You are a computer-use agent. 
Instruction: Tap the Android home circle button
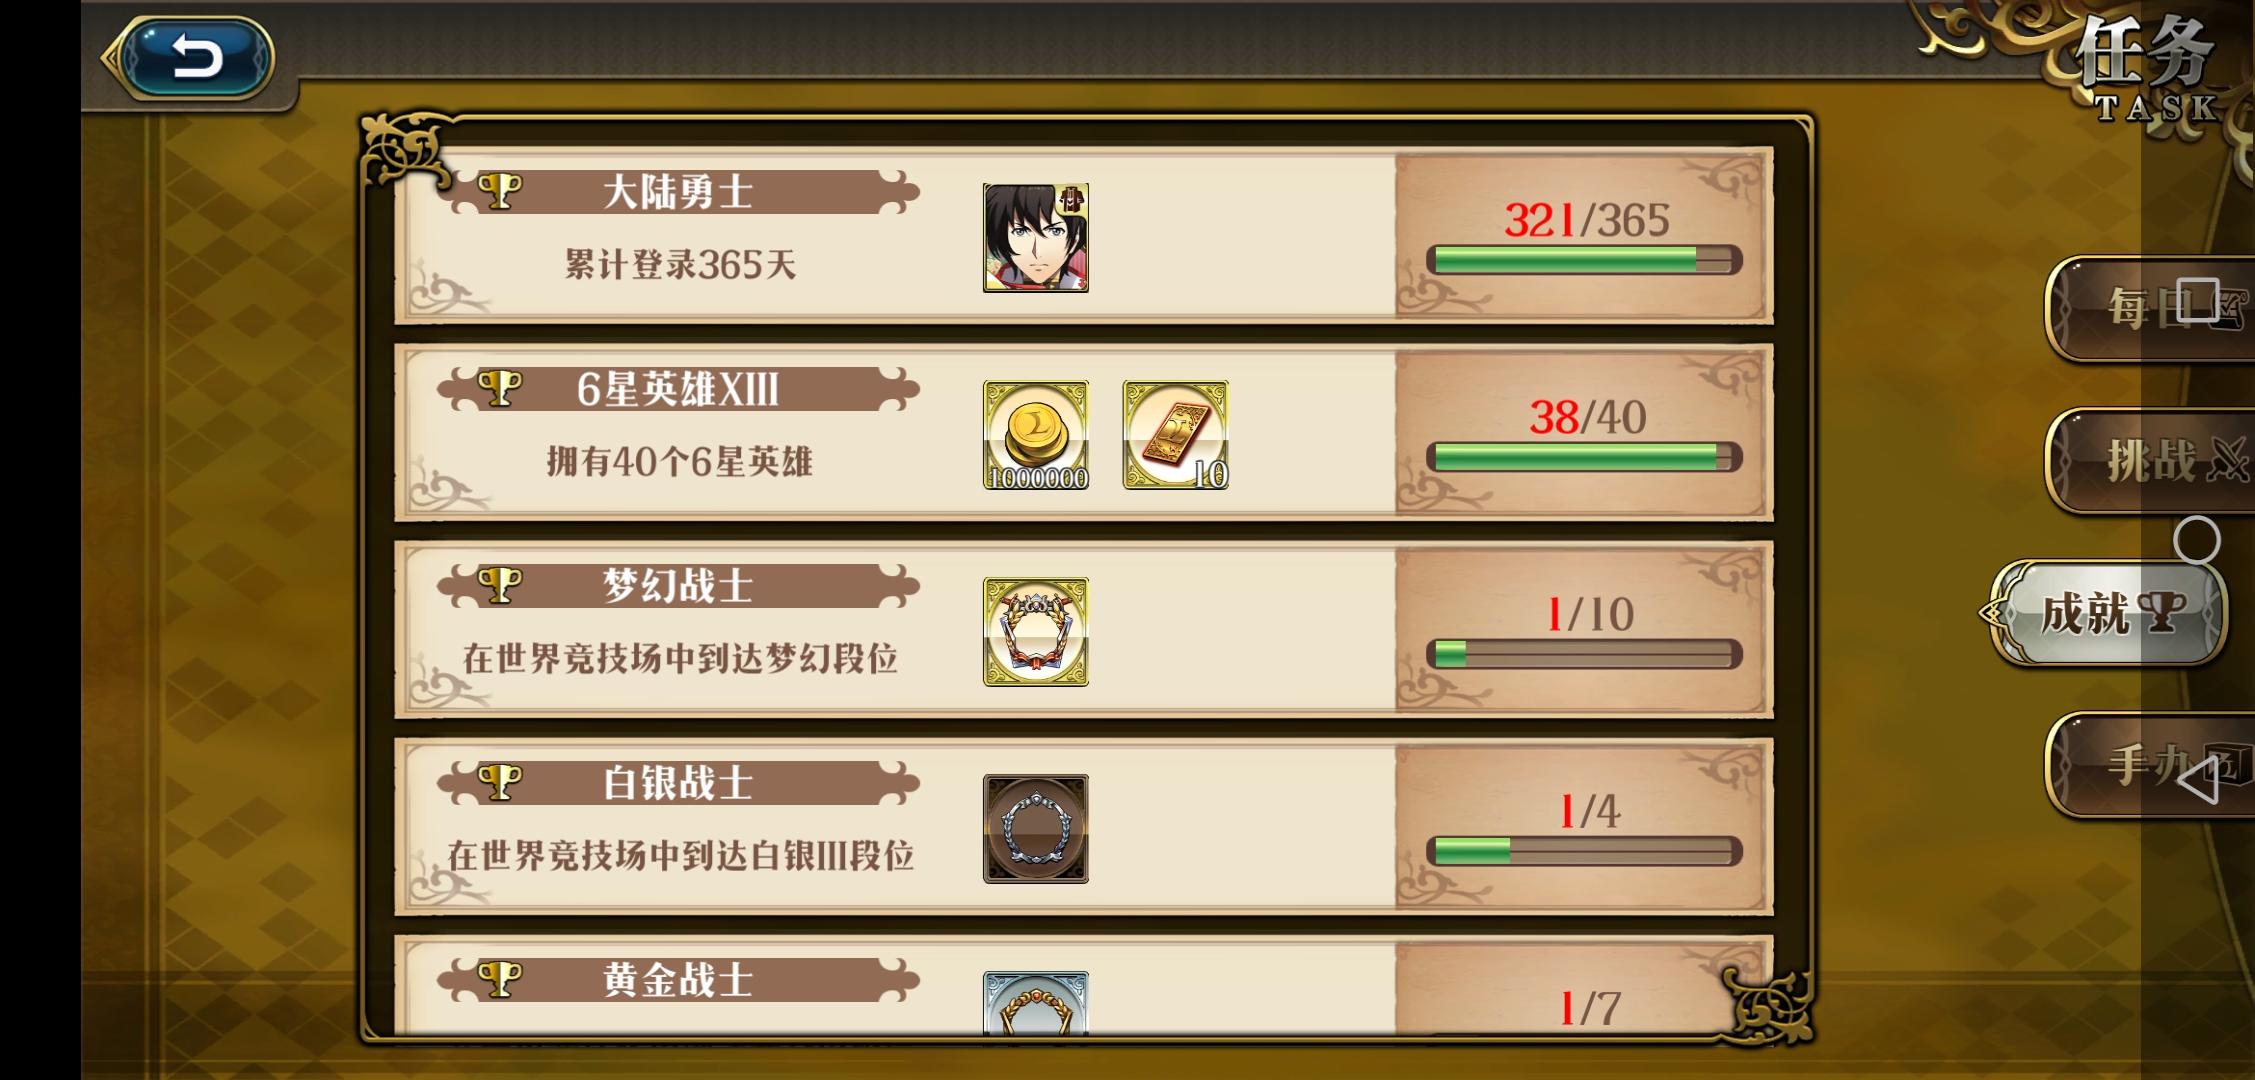[2197, 540]
